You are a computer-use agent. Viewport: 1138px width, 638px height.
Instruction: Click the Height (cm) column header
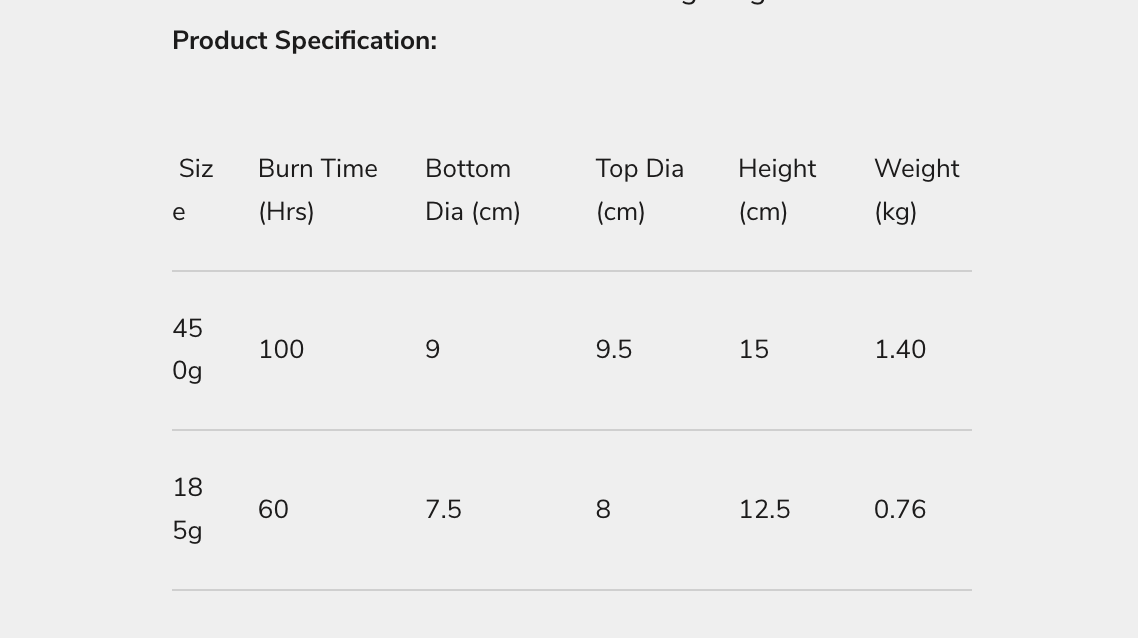(777, 189)
